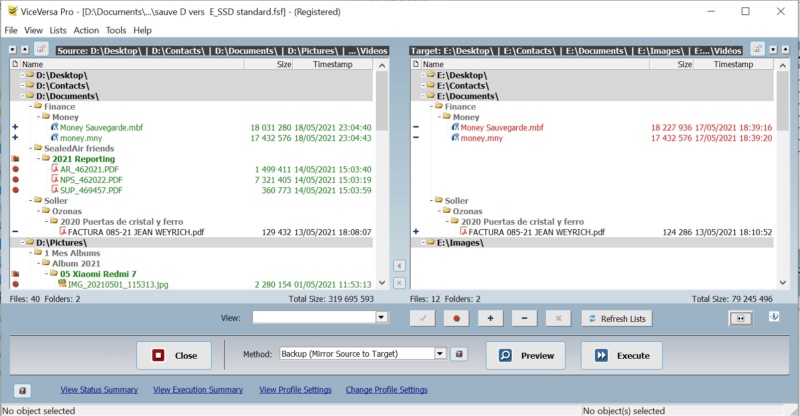Open View Execution Summary link
This screenshot has width=800, height=416.
click(x=198, y=389)
